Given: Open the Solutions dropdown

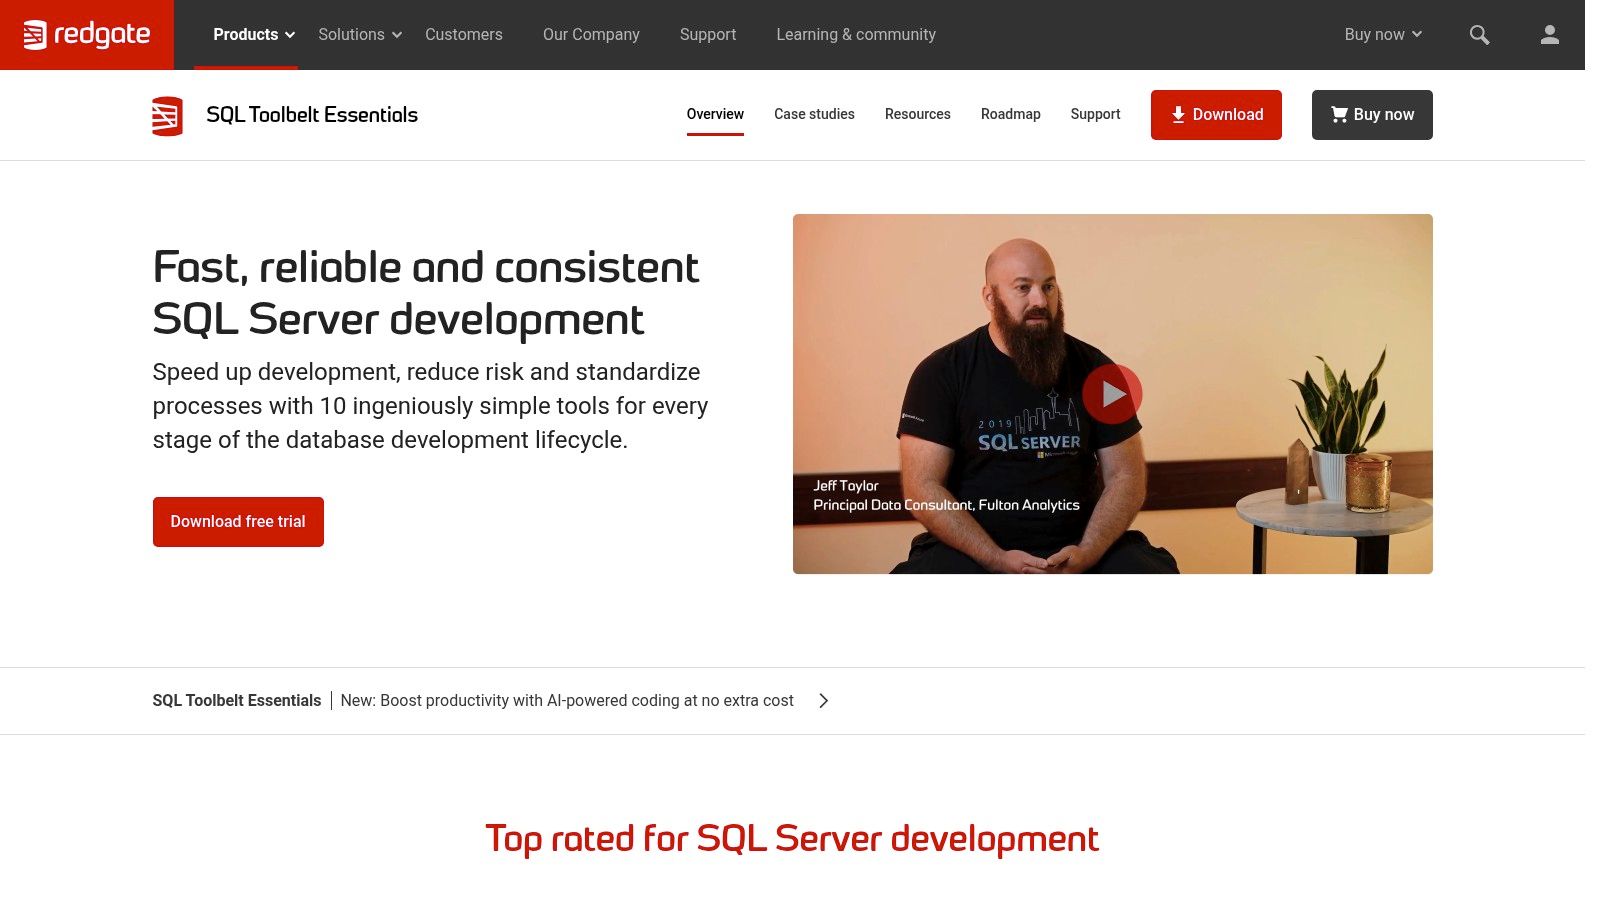Looking at the screenshot, I should click(358, 34).
